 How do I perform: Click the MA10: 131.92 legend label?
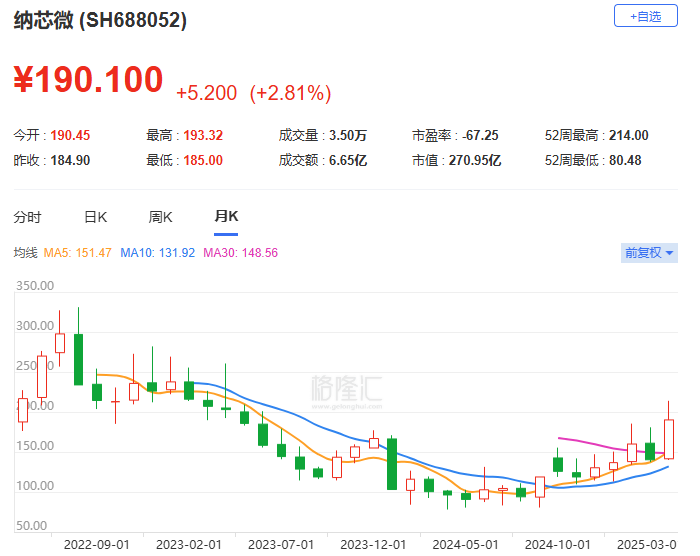tap(158, 253)
